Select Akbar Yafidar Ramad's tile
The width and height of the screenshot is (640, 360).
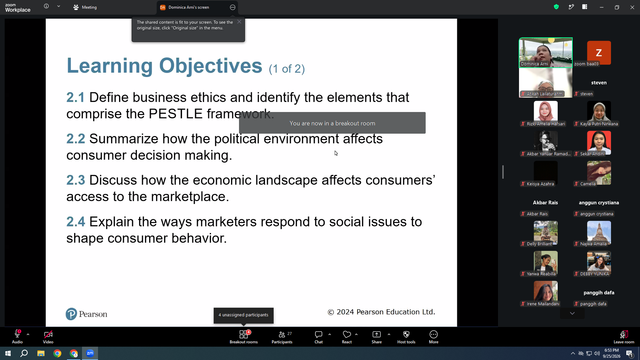(x=546, y=143)
